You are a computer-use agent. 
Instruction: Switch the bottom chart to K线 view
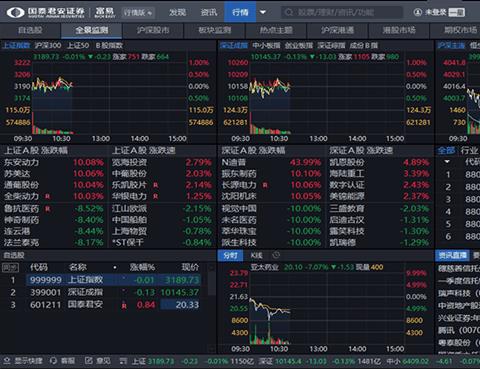click(x=256, y=255)
